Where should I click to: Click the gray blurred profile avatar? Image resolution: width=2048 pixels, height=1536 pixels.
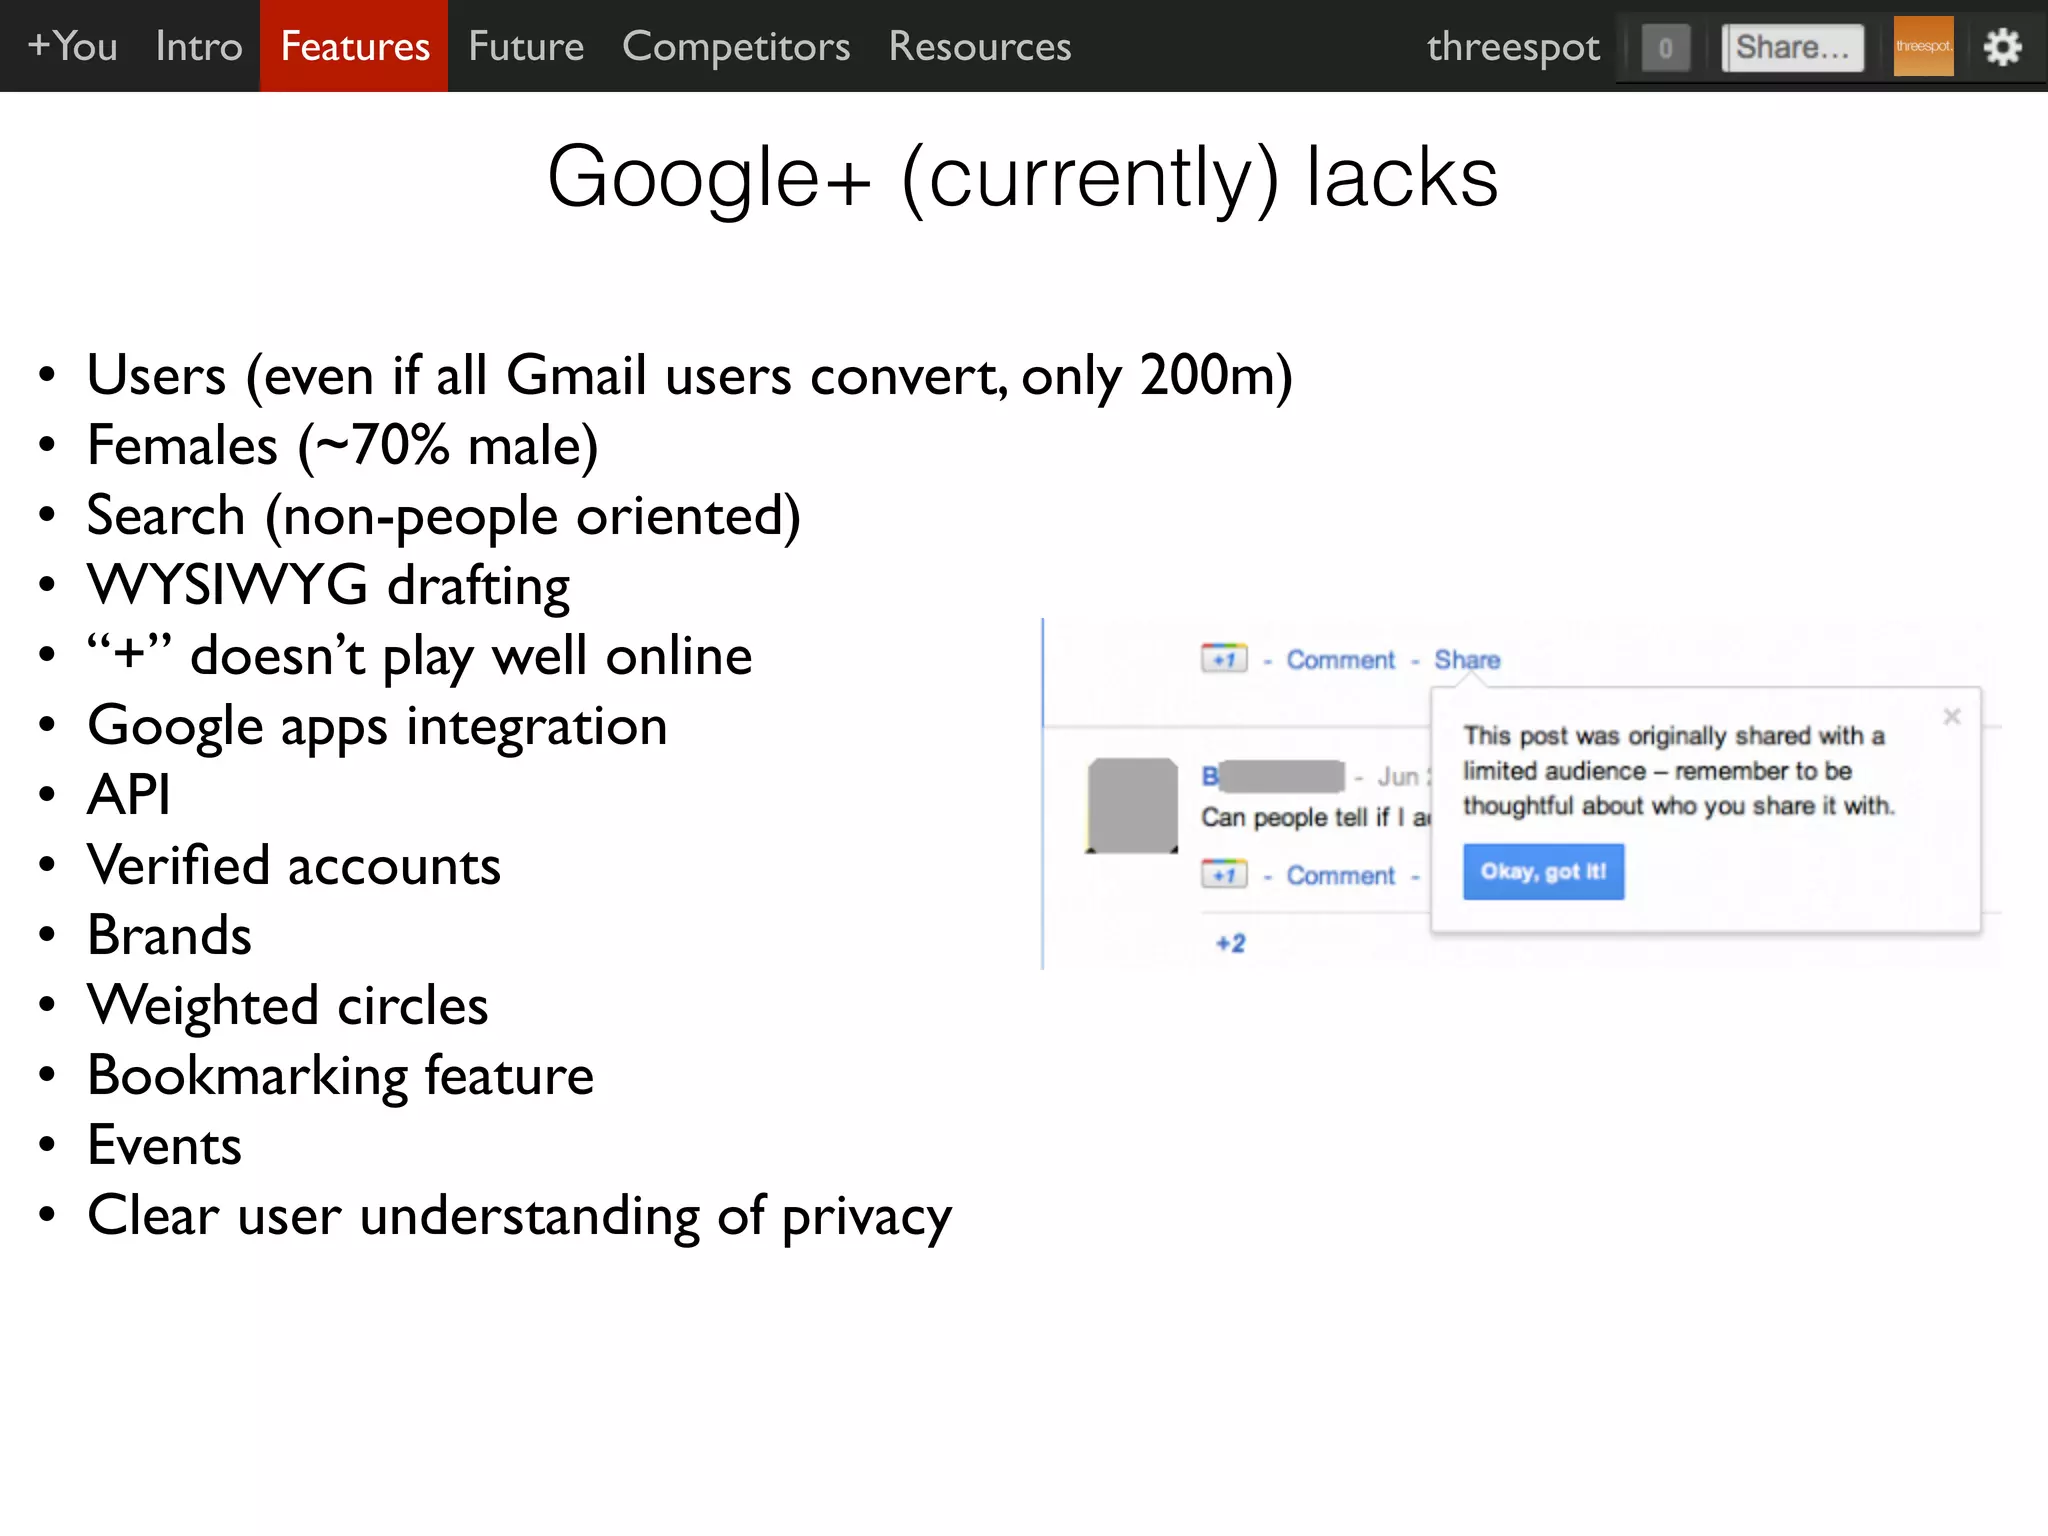click(x=1132, y=806)
